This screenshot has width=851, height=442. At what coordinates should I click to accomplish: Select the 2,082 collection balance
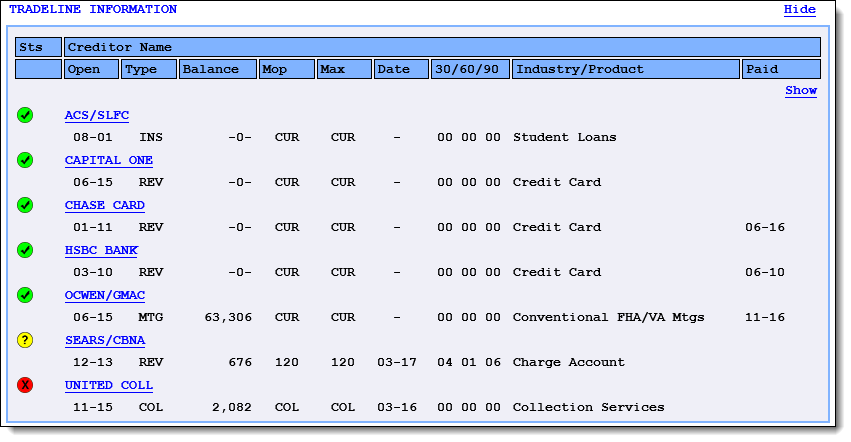point(232,408)
